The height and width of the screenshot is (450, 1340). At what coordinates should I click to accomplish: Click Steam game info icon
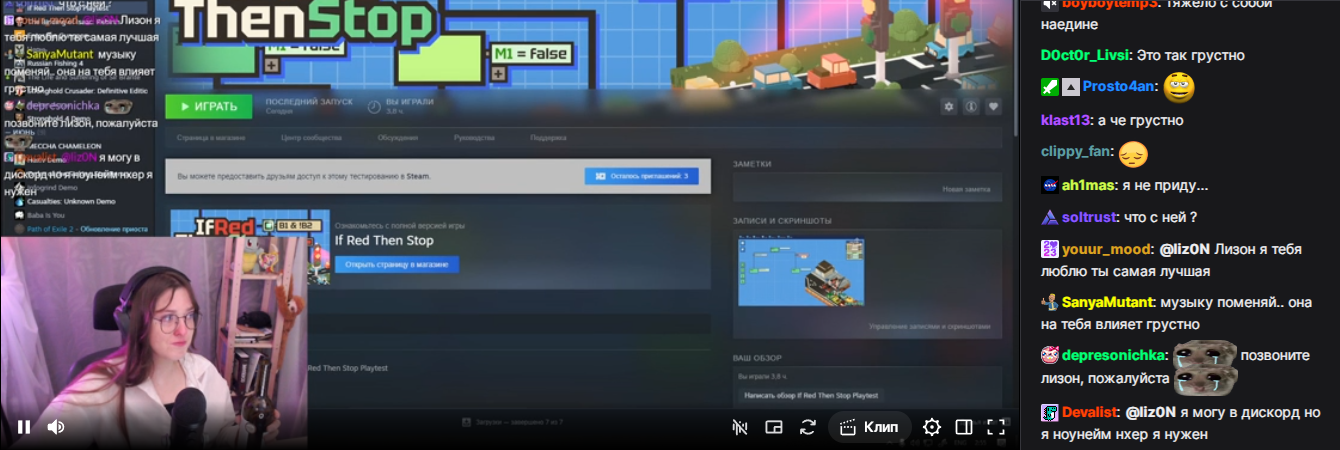click(x=971, y=106)
